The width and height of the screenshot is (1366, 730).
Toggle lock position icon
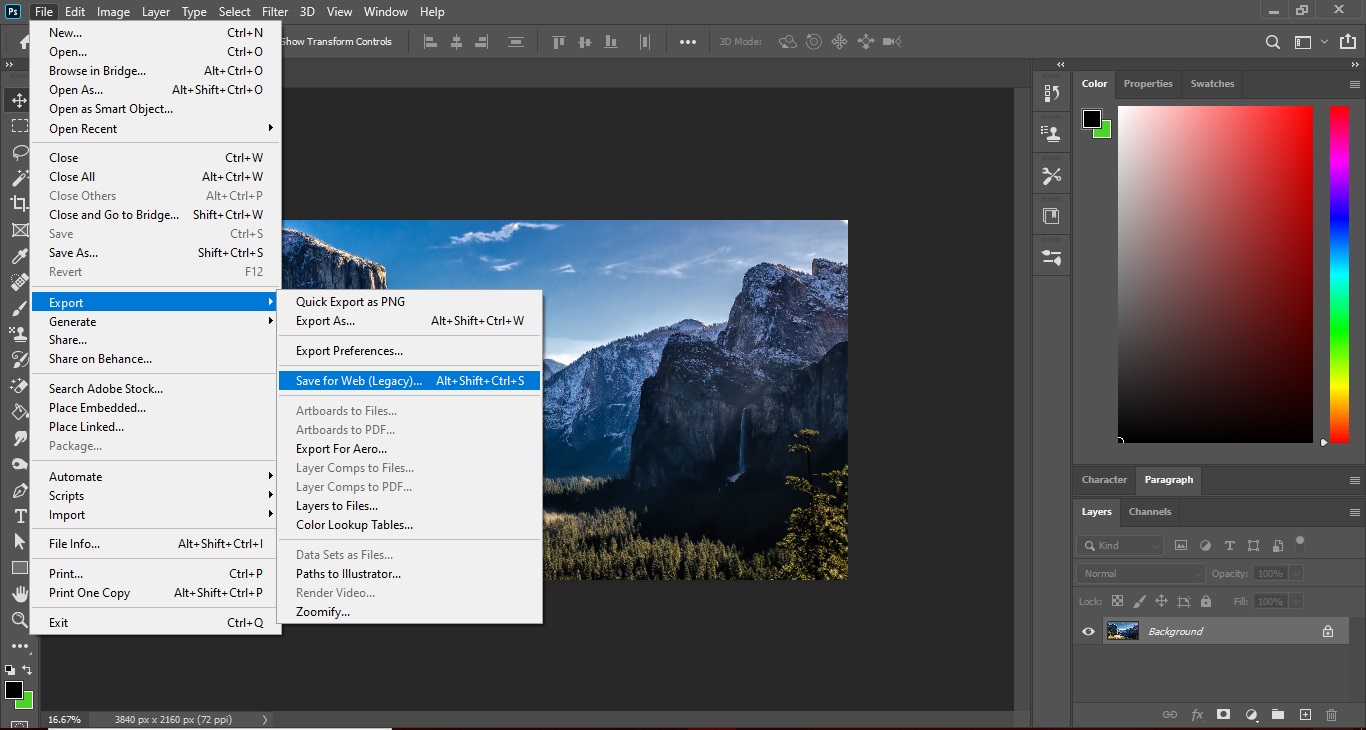1161,601
